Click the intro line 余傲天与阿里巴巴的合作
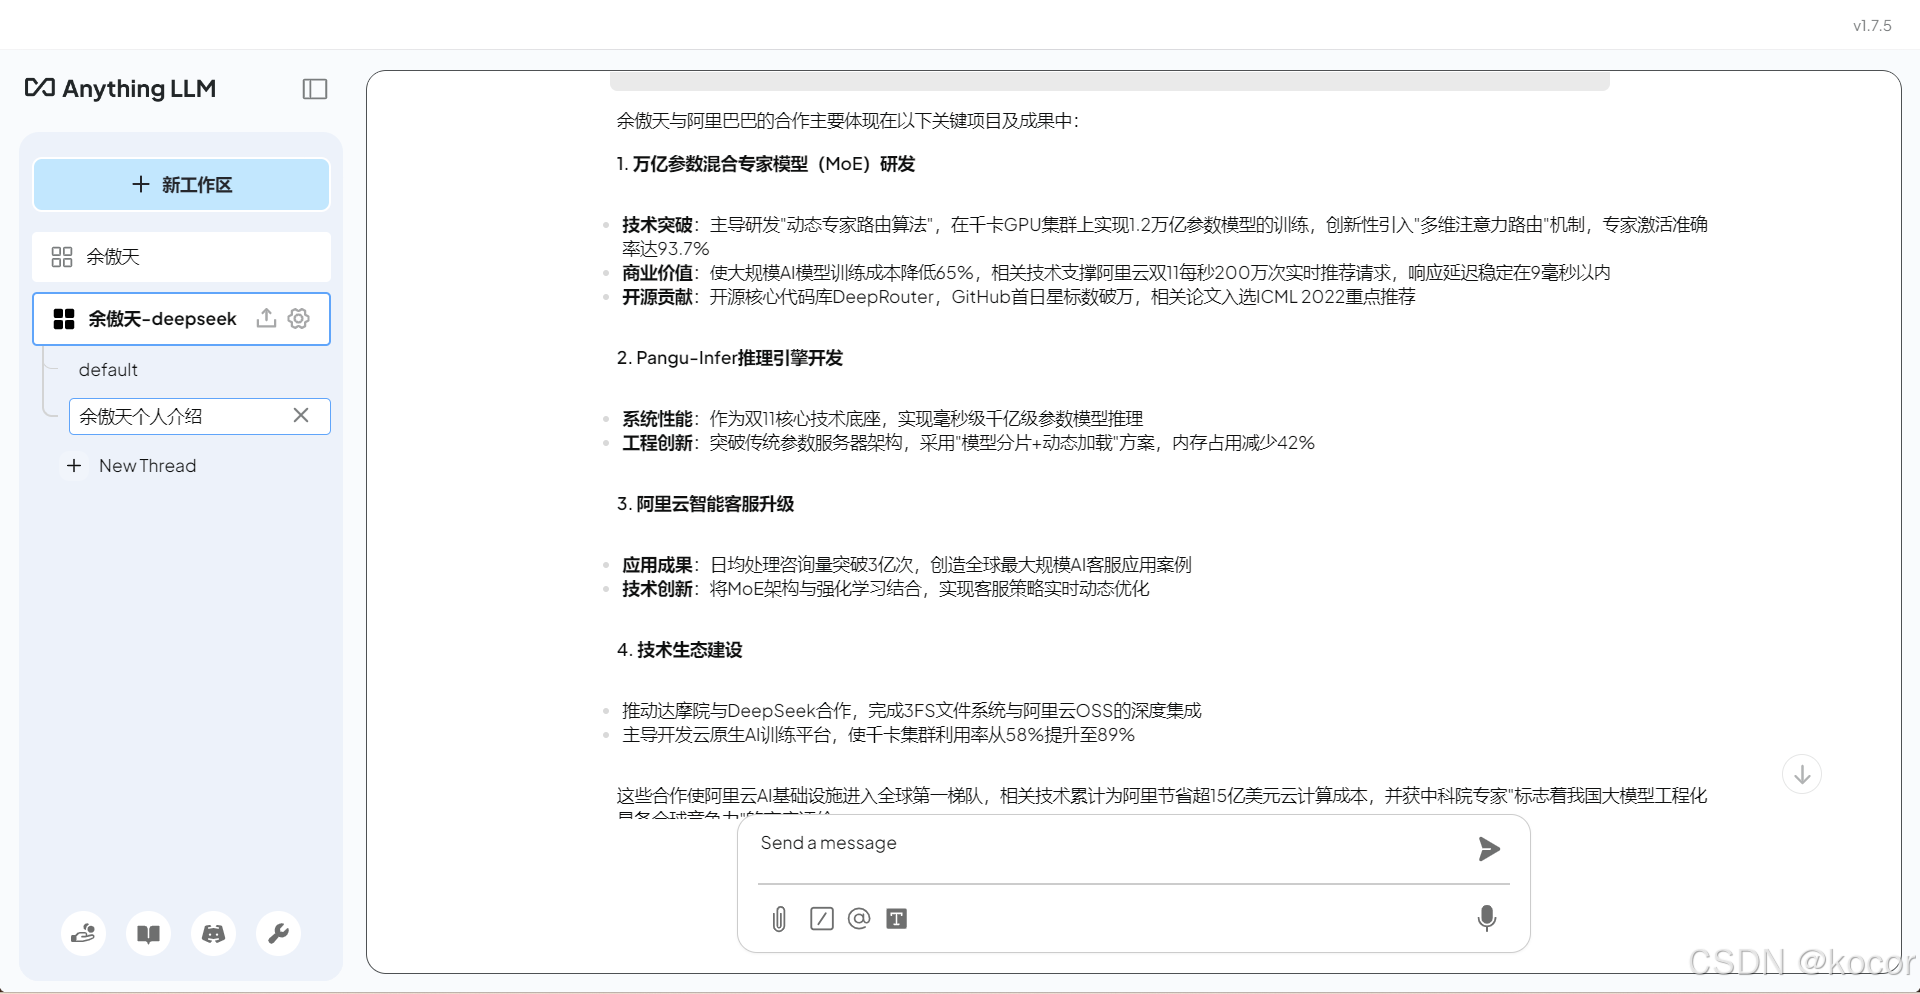The width and height of the screenshot is (1920, 994). 848,121
